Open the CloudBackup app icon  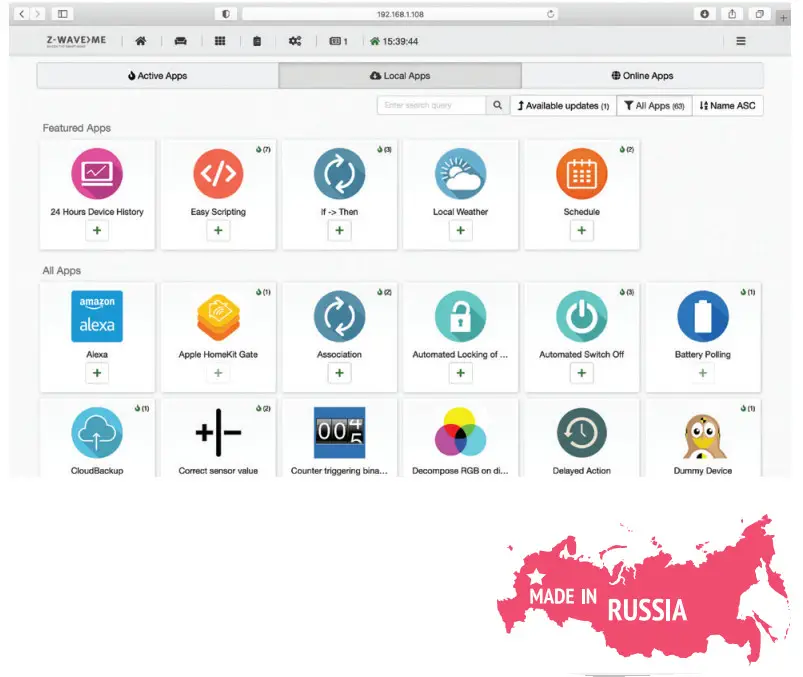pyautogui.click(x=97, y=433)
